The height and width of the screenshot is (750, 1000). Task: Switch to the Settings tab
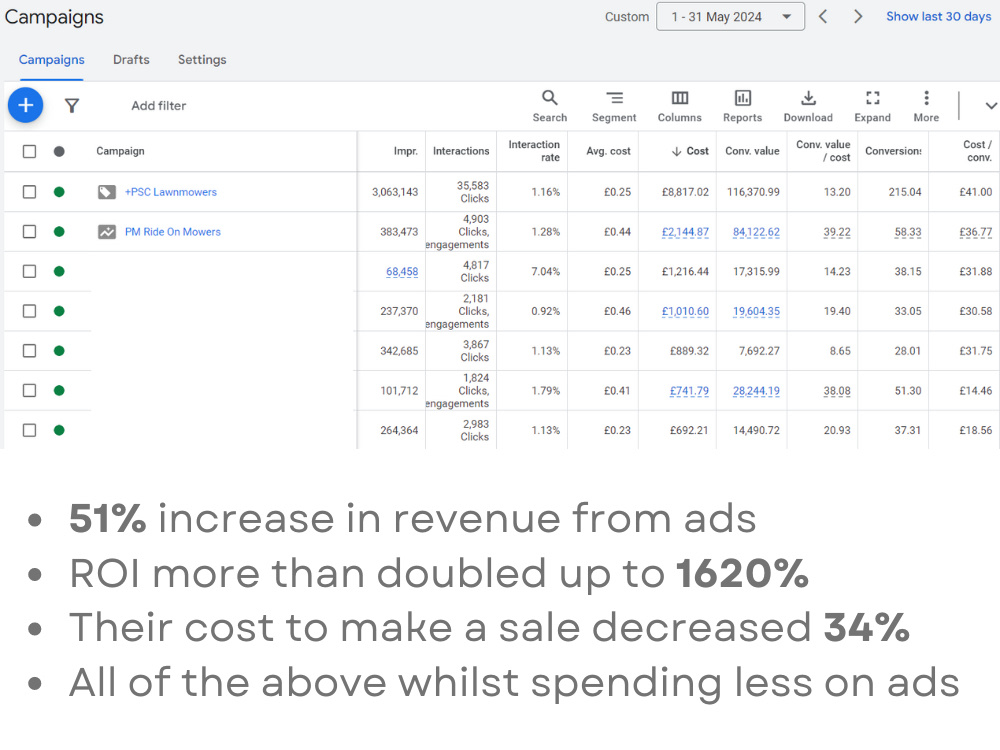pos(202,60)
